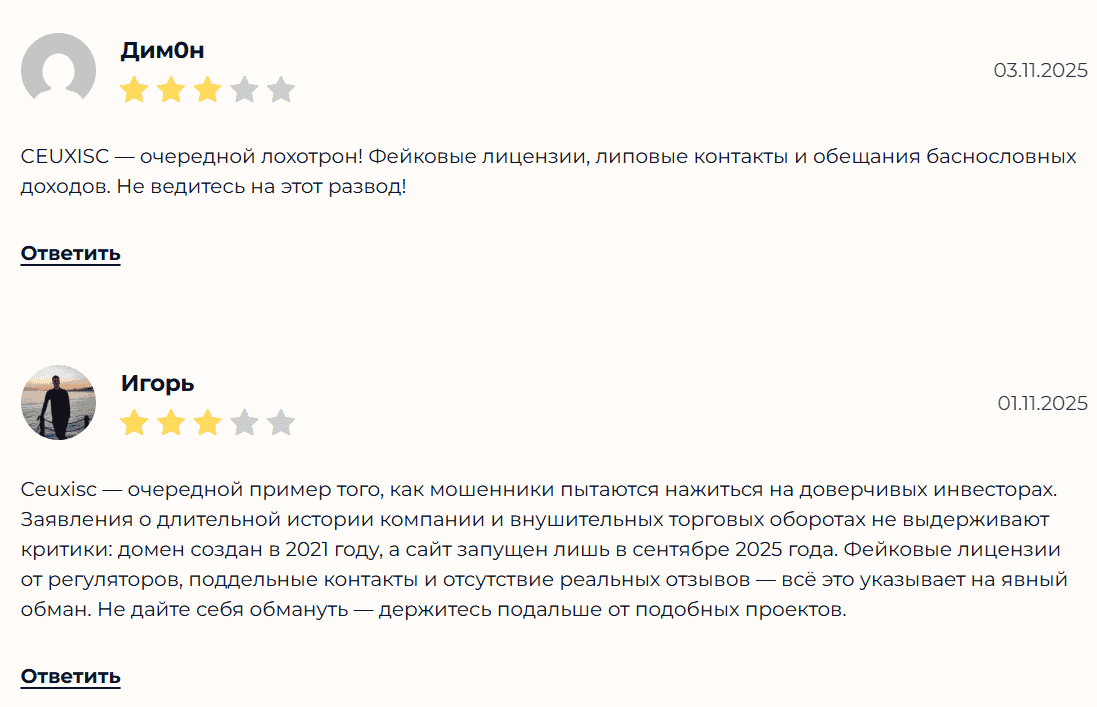The width and height of the screenshot is (1097, 707).
Task: Click the date 01.11.2025 on Игорь's review
Action: 1041,403
